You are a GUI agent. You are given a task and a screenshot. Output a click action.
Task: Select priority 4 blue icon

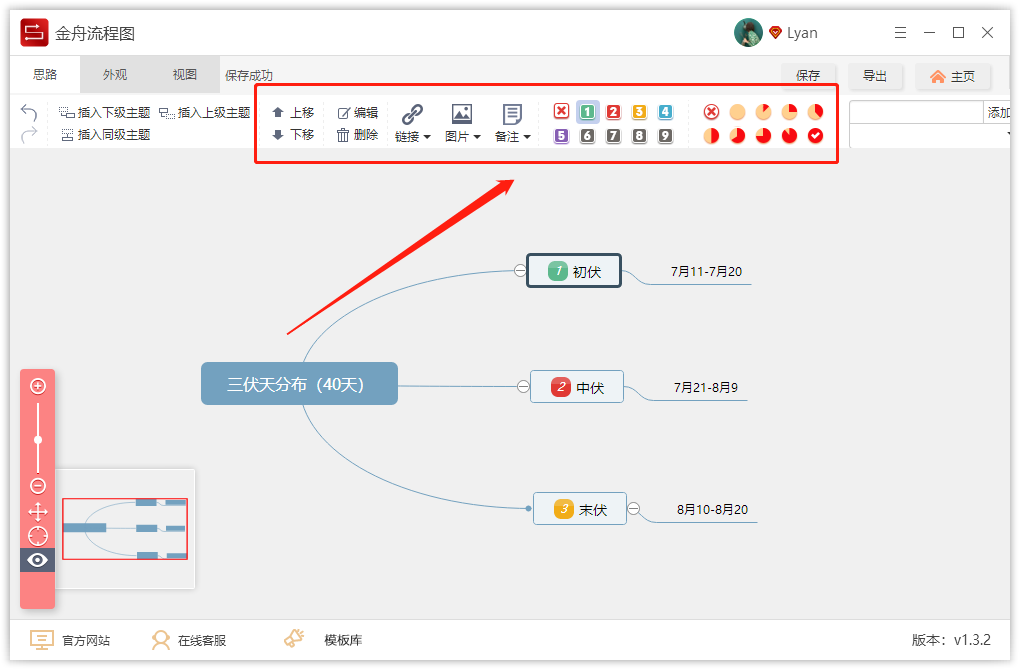point(665,112)
